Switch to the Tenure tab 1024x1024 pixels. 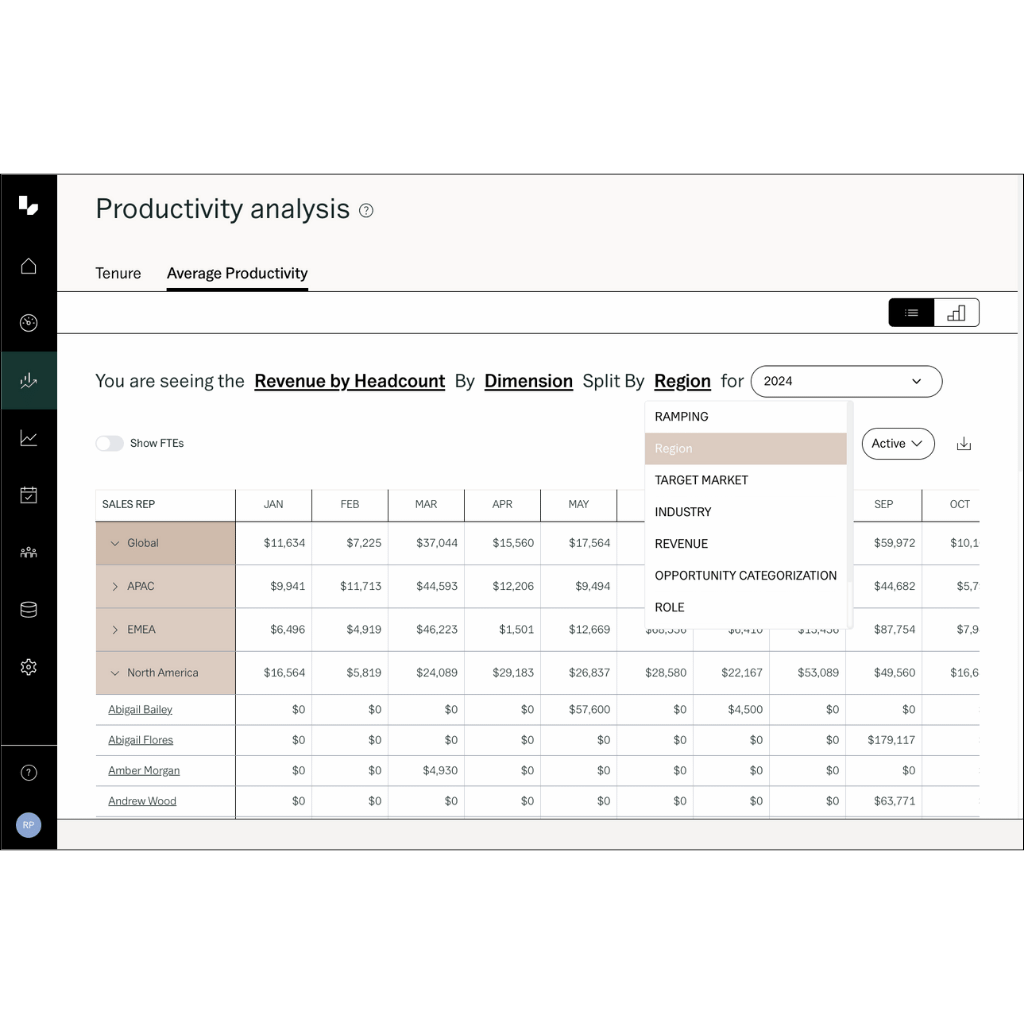click(118, 273)
